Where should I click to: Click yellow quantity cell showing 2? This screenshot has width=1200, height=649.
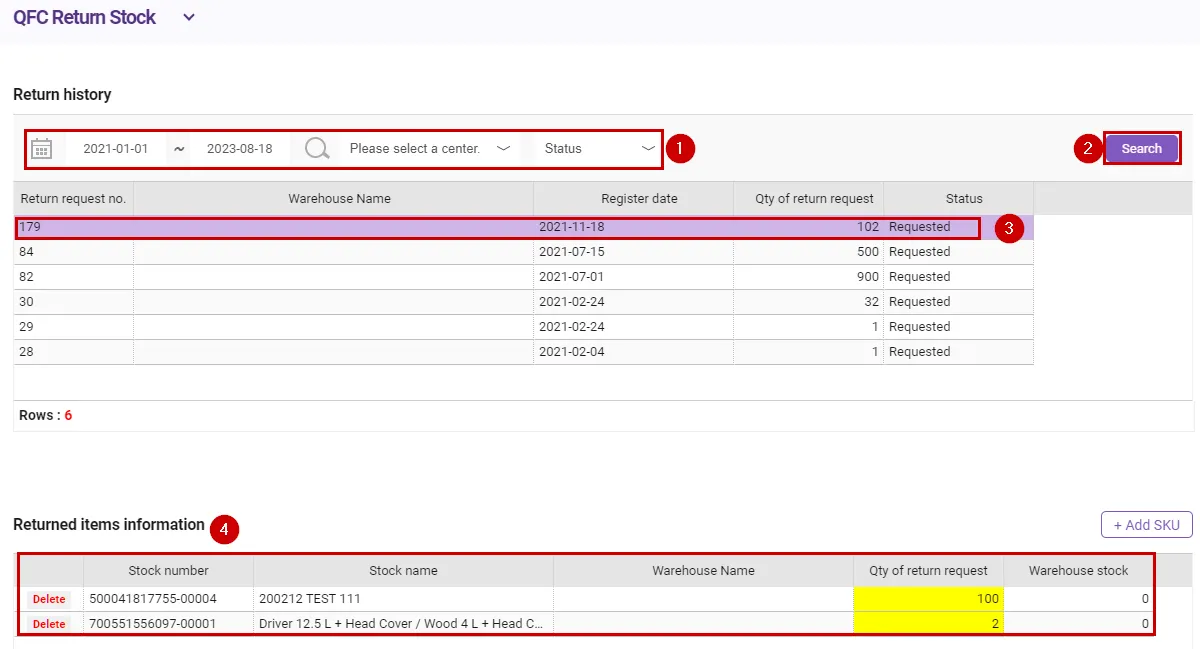[928, 624]
